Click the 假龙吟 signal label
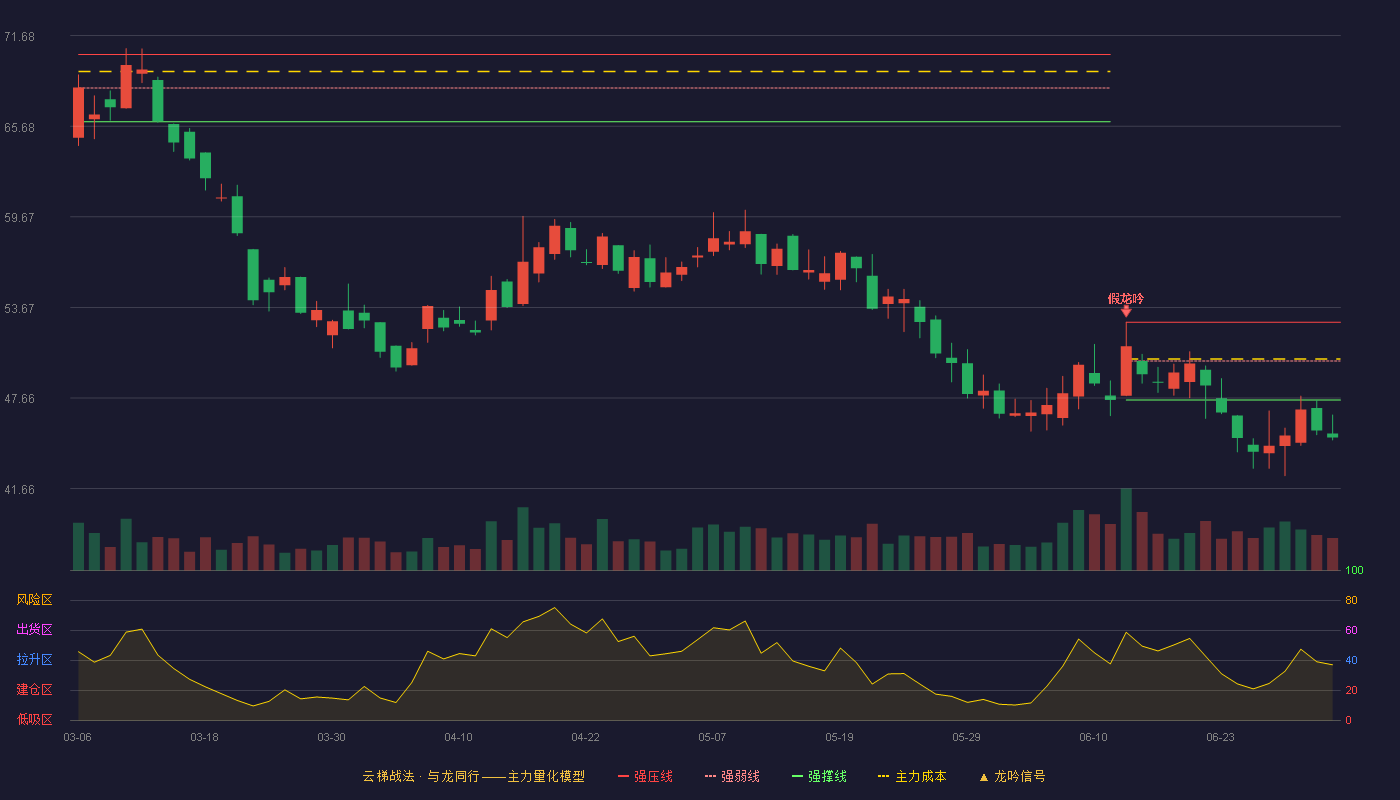Viewport: 1400px width, 800px height. click(1126, 298)
